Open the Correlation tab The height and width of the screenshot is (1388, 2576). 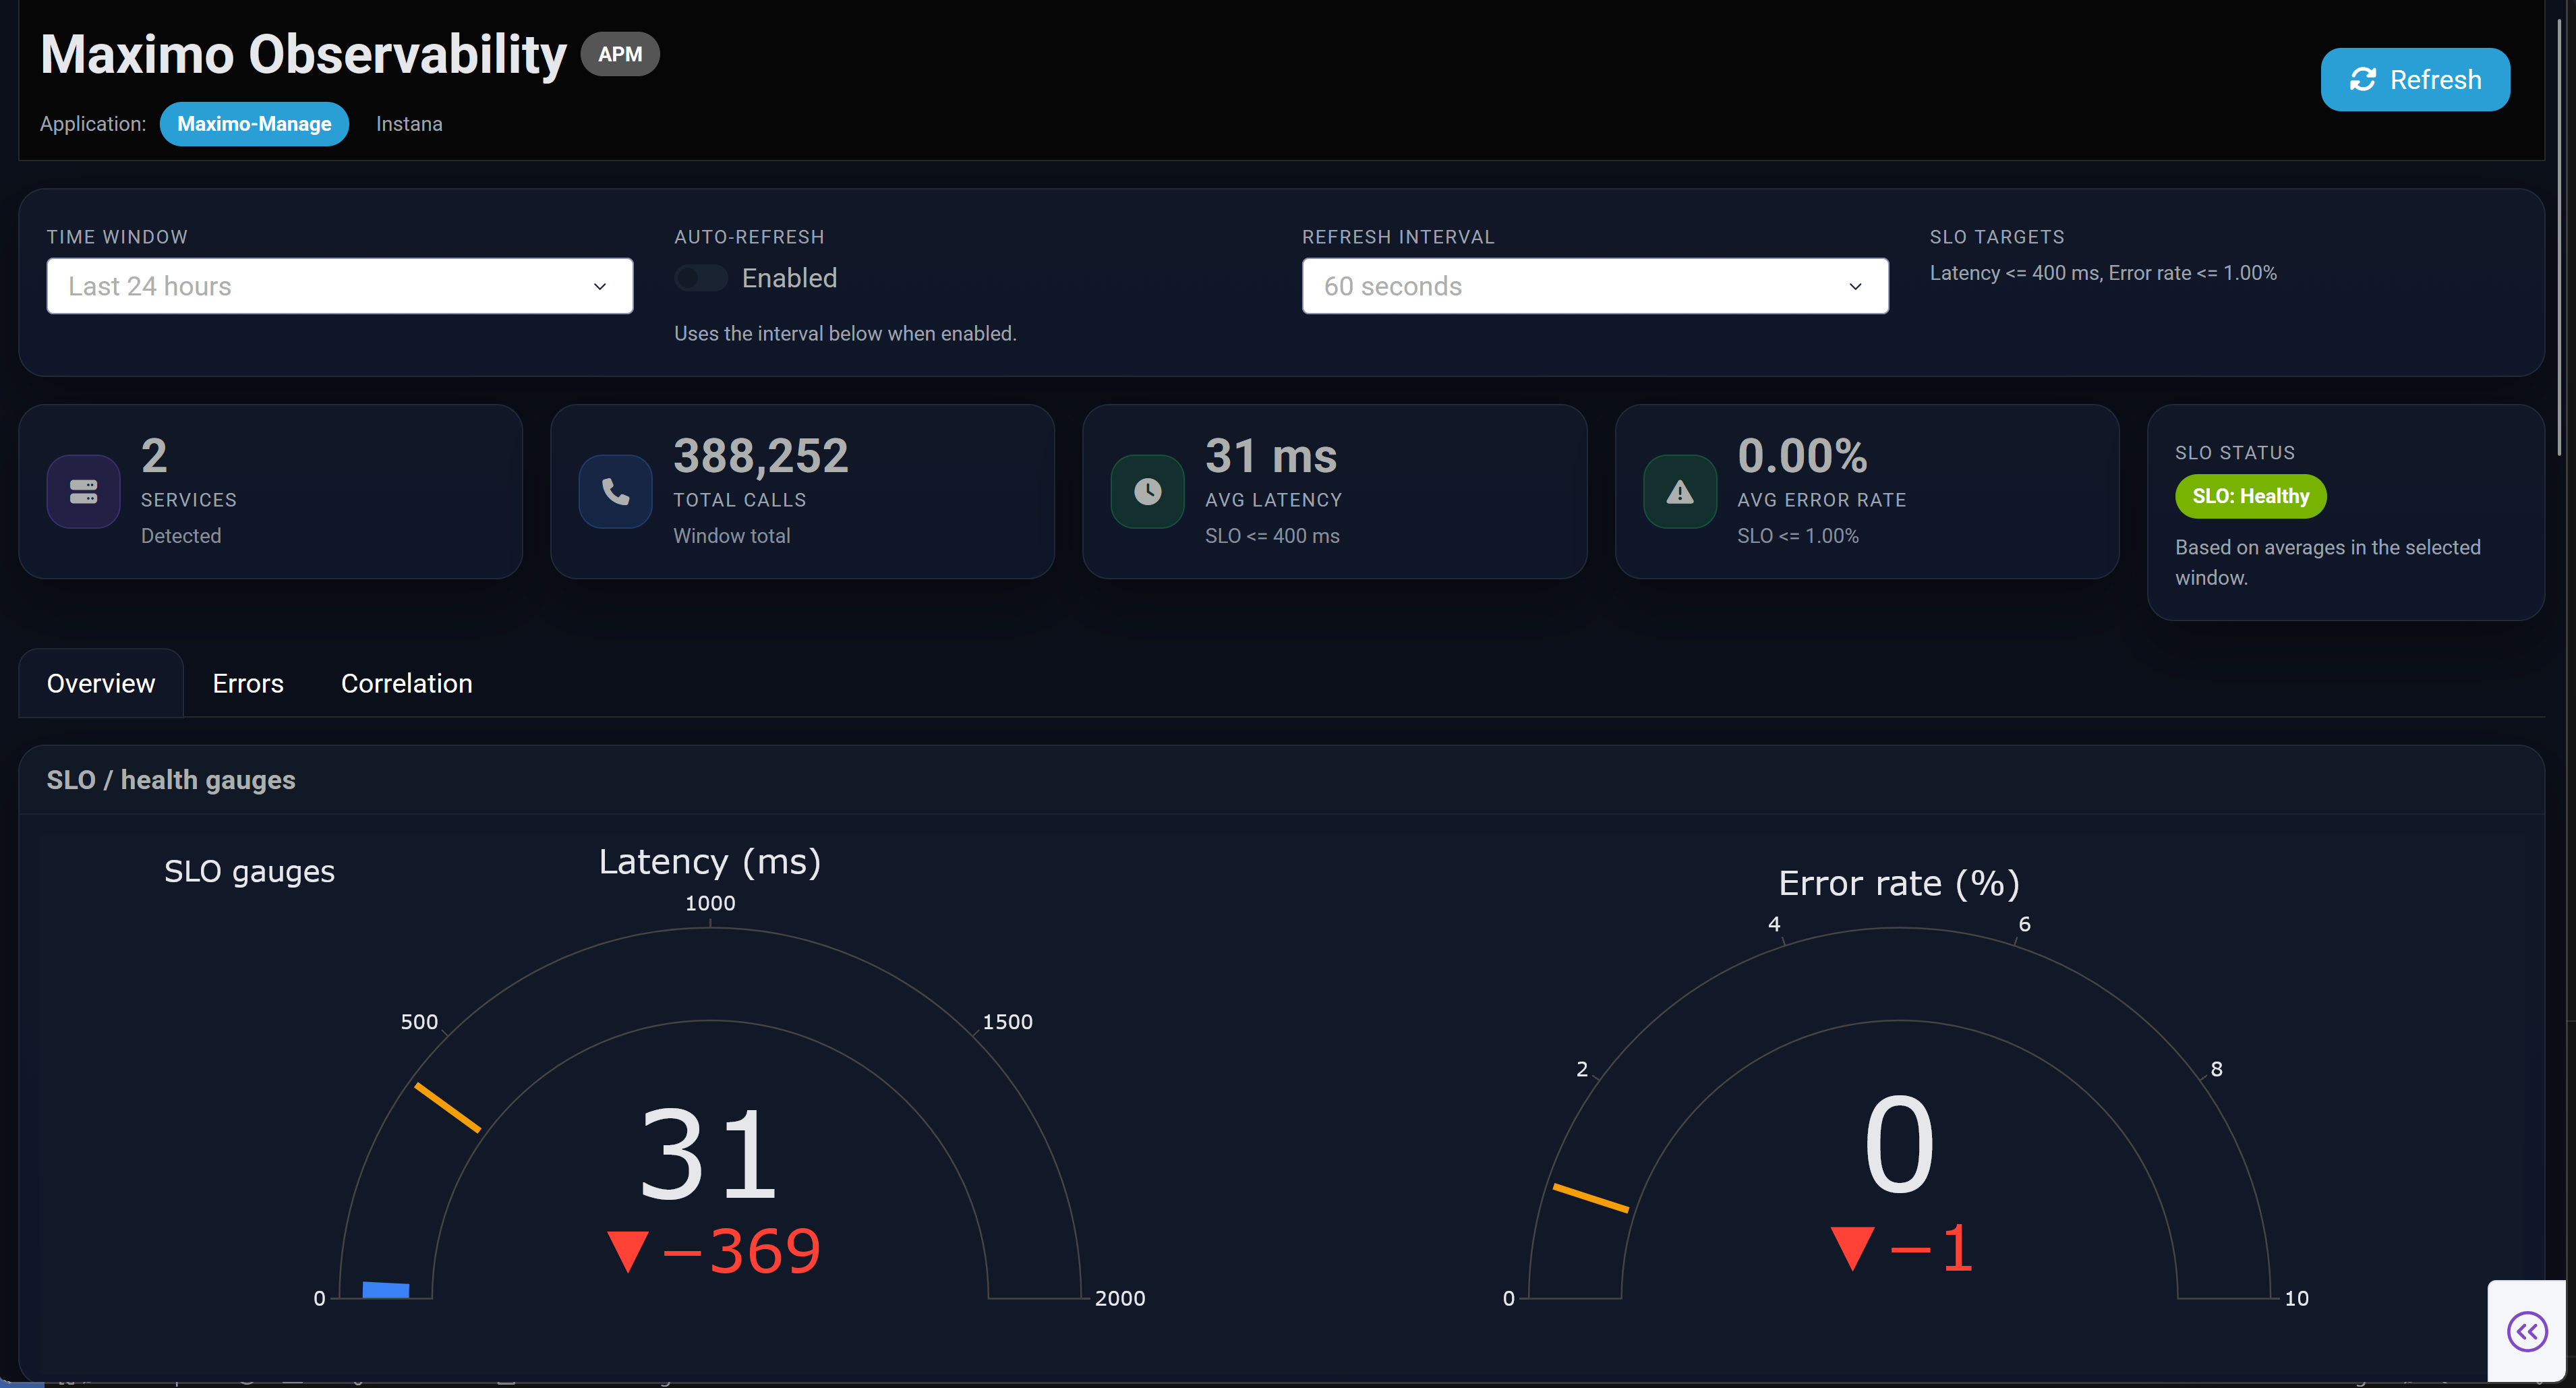[x=407, y=683]
